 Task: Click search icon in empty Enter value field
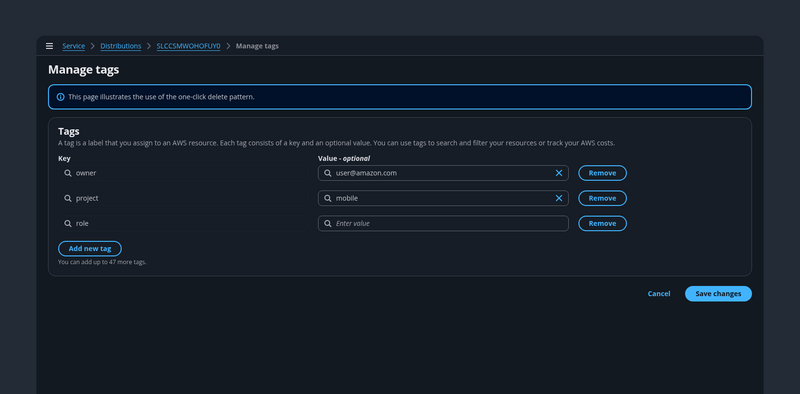328,224
